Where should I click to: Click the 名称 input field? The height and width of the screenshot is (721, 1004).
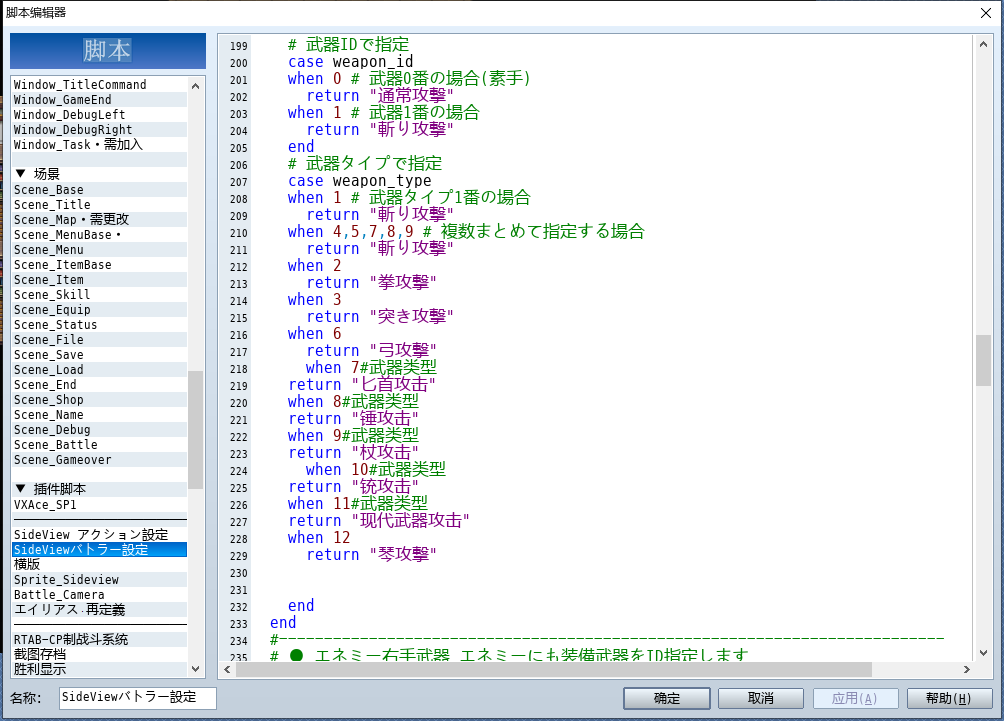(138, 697)
